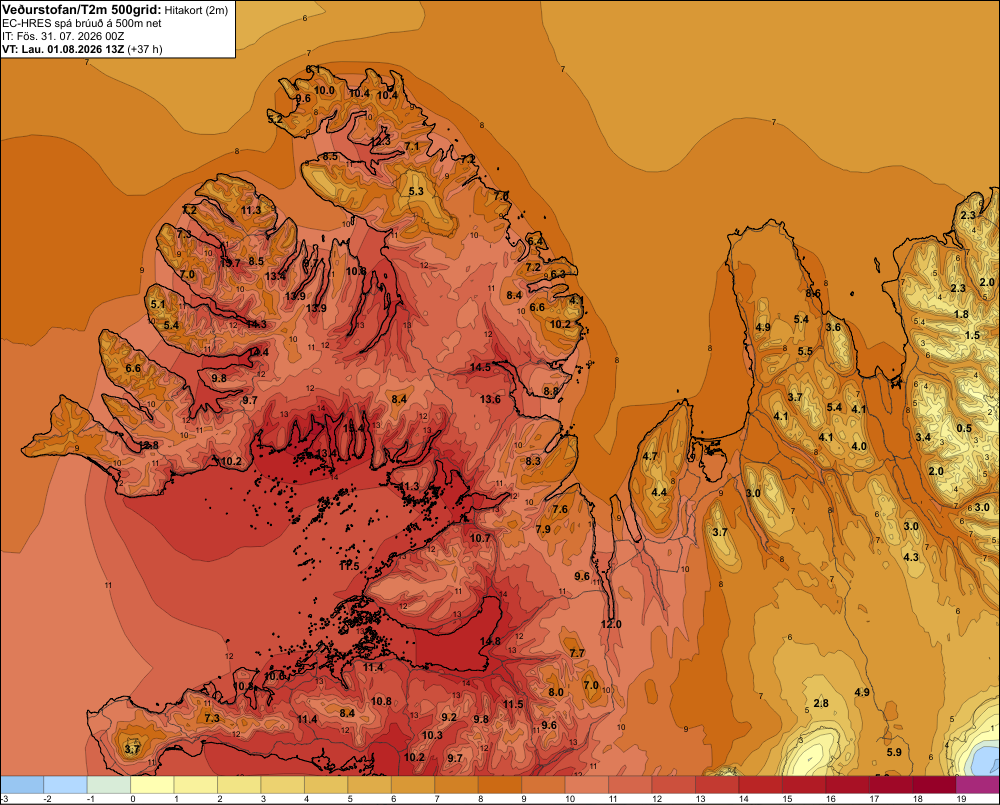Click the 9.2 temperature value
Viewport: 1000px width, 805px height.
(x=449, y=718)
